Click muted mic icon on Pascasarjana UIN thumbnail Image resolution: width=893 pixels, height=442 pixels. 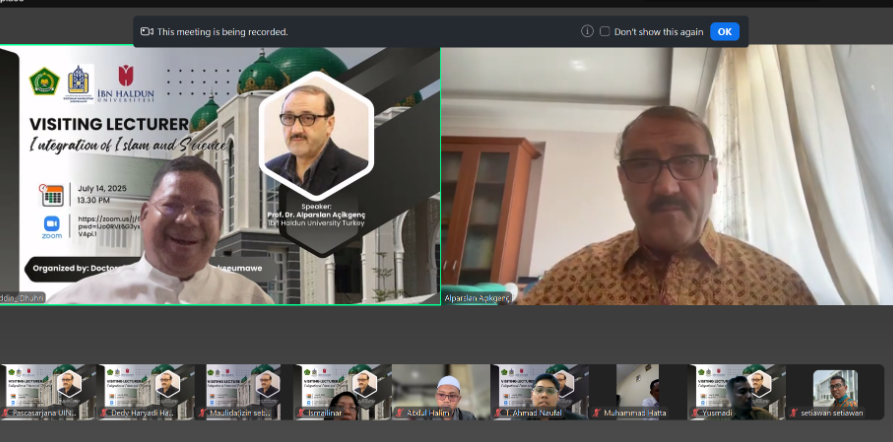click(6, 412)
